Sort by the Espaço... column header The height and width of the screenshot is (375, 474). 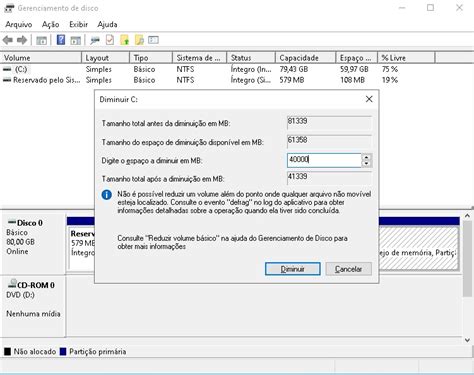coord(357,58)
